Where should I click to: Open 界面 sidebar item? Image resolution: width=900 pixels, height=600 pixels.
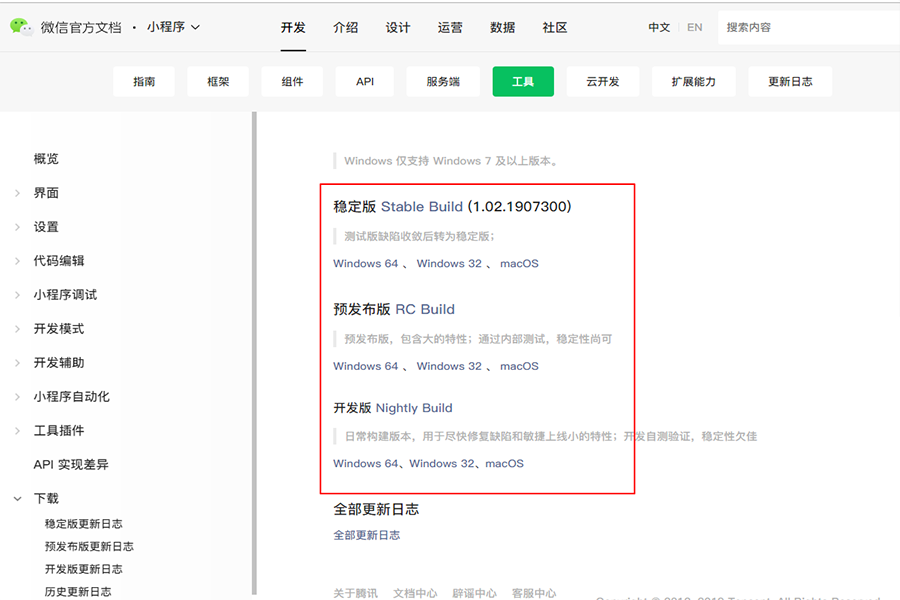pos(46,193)
